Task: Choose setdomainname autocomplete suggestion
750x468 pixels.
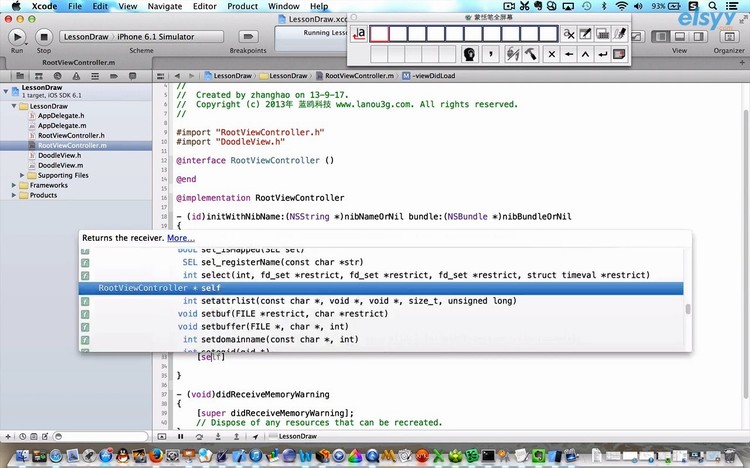Action: (381, 340)
